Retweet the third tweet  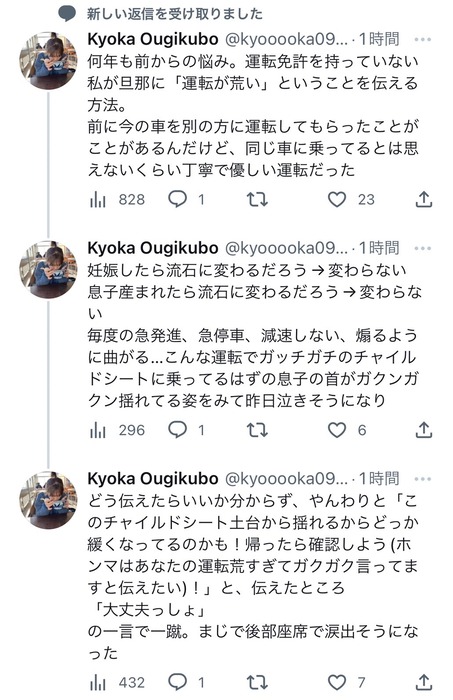258,683
